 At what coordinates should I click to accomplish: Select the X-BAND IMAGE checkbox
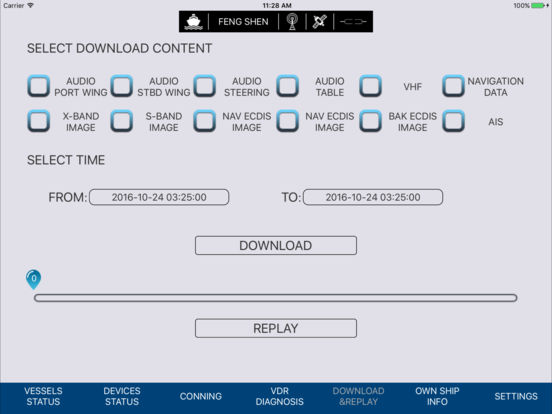click(39, 121)
